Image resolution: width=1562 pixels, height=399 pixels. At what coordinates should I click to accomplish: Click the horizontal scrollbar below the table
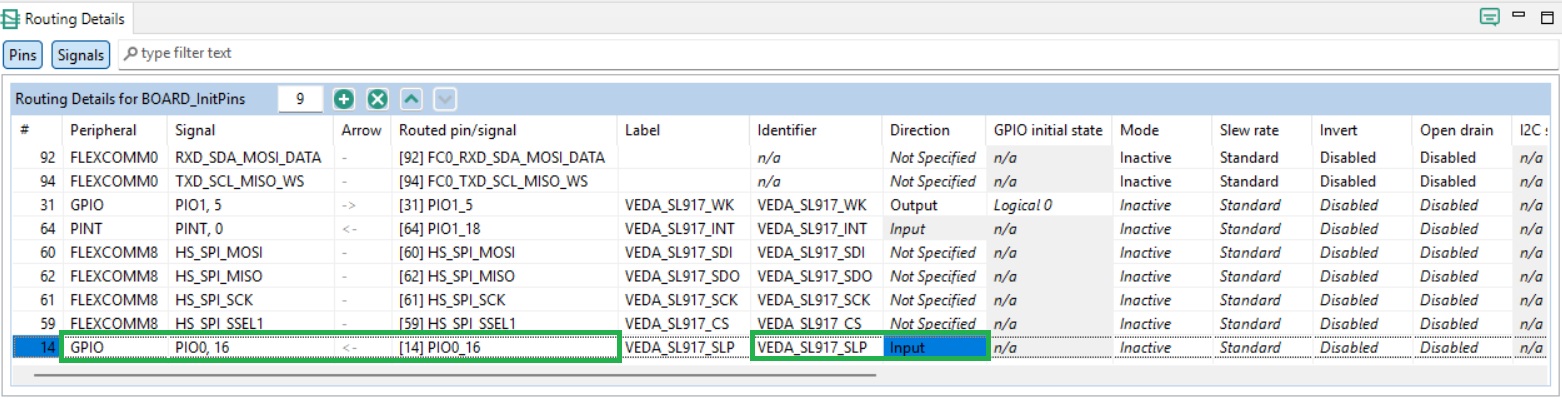coord(455,375)
